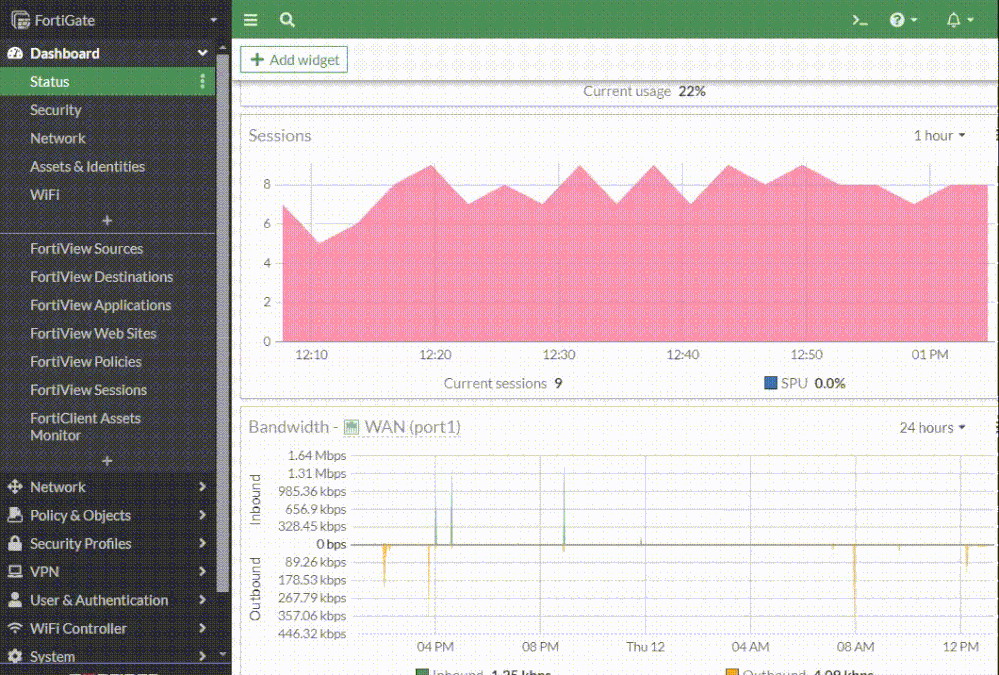Expand the Network section chevron
The image size is (999, 675).
(x=203, y=487)
